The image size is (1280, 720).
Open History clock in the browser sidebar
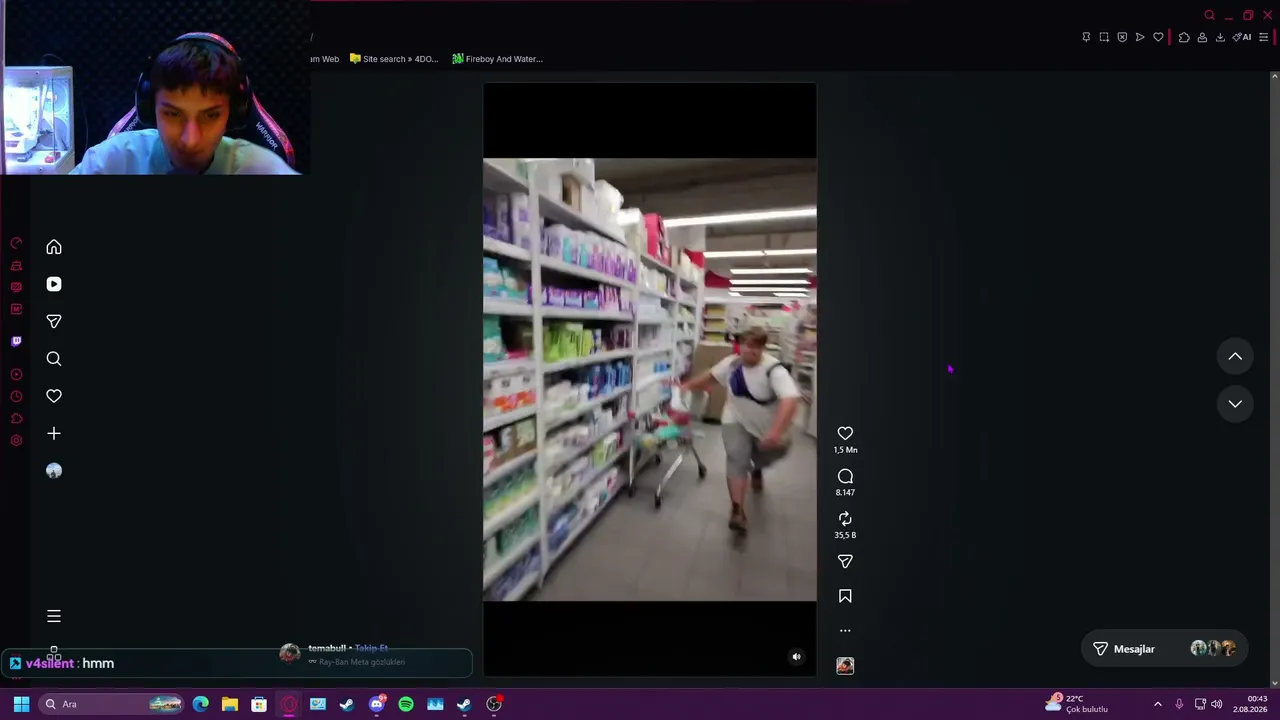tap(16, 396)
